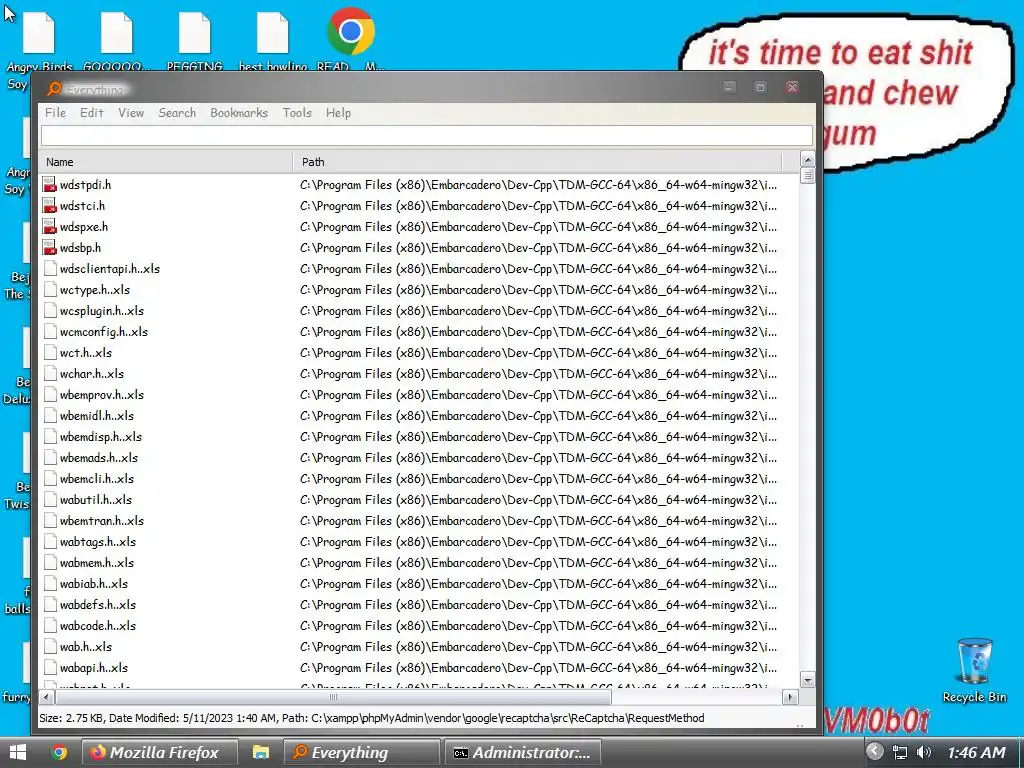Click the wabtags.h..xls file name

98,541
